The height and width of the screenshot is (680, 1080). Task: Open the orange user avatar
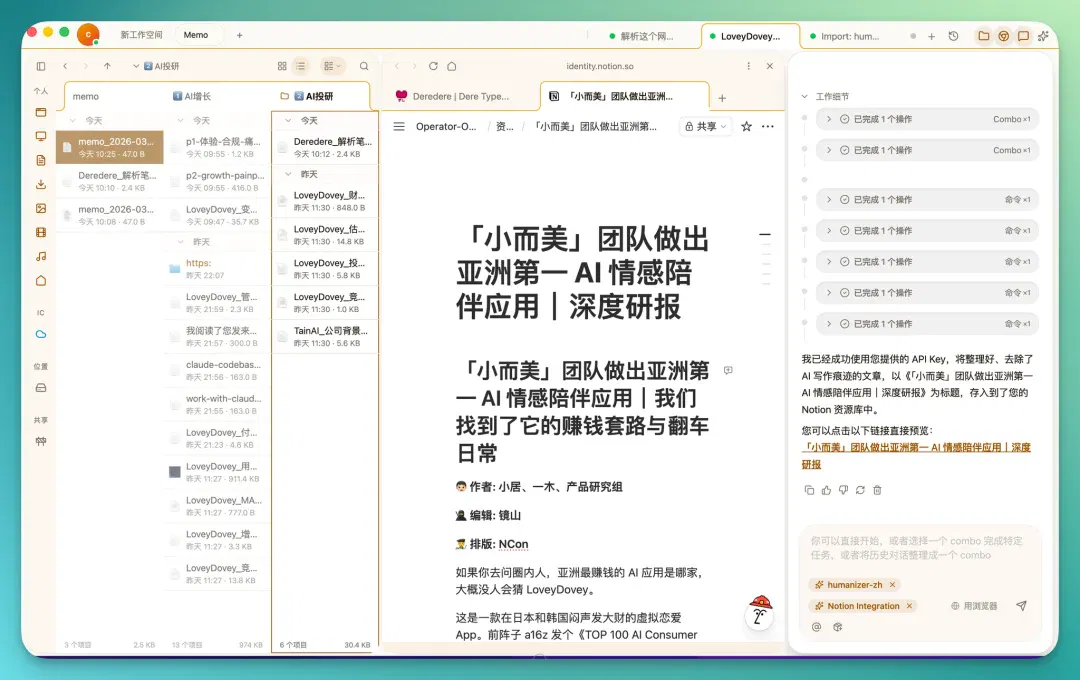(x=88, y=34)
